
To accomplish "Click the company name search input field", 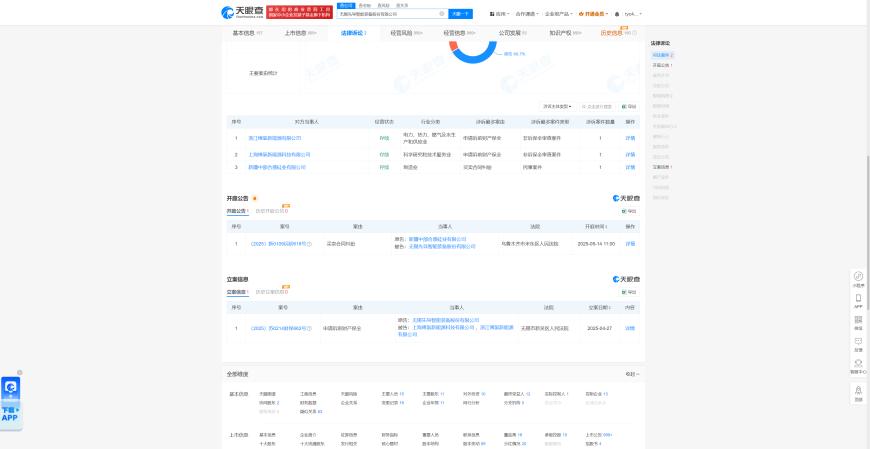I will pos(386,14).
